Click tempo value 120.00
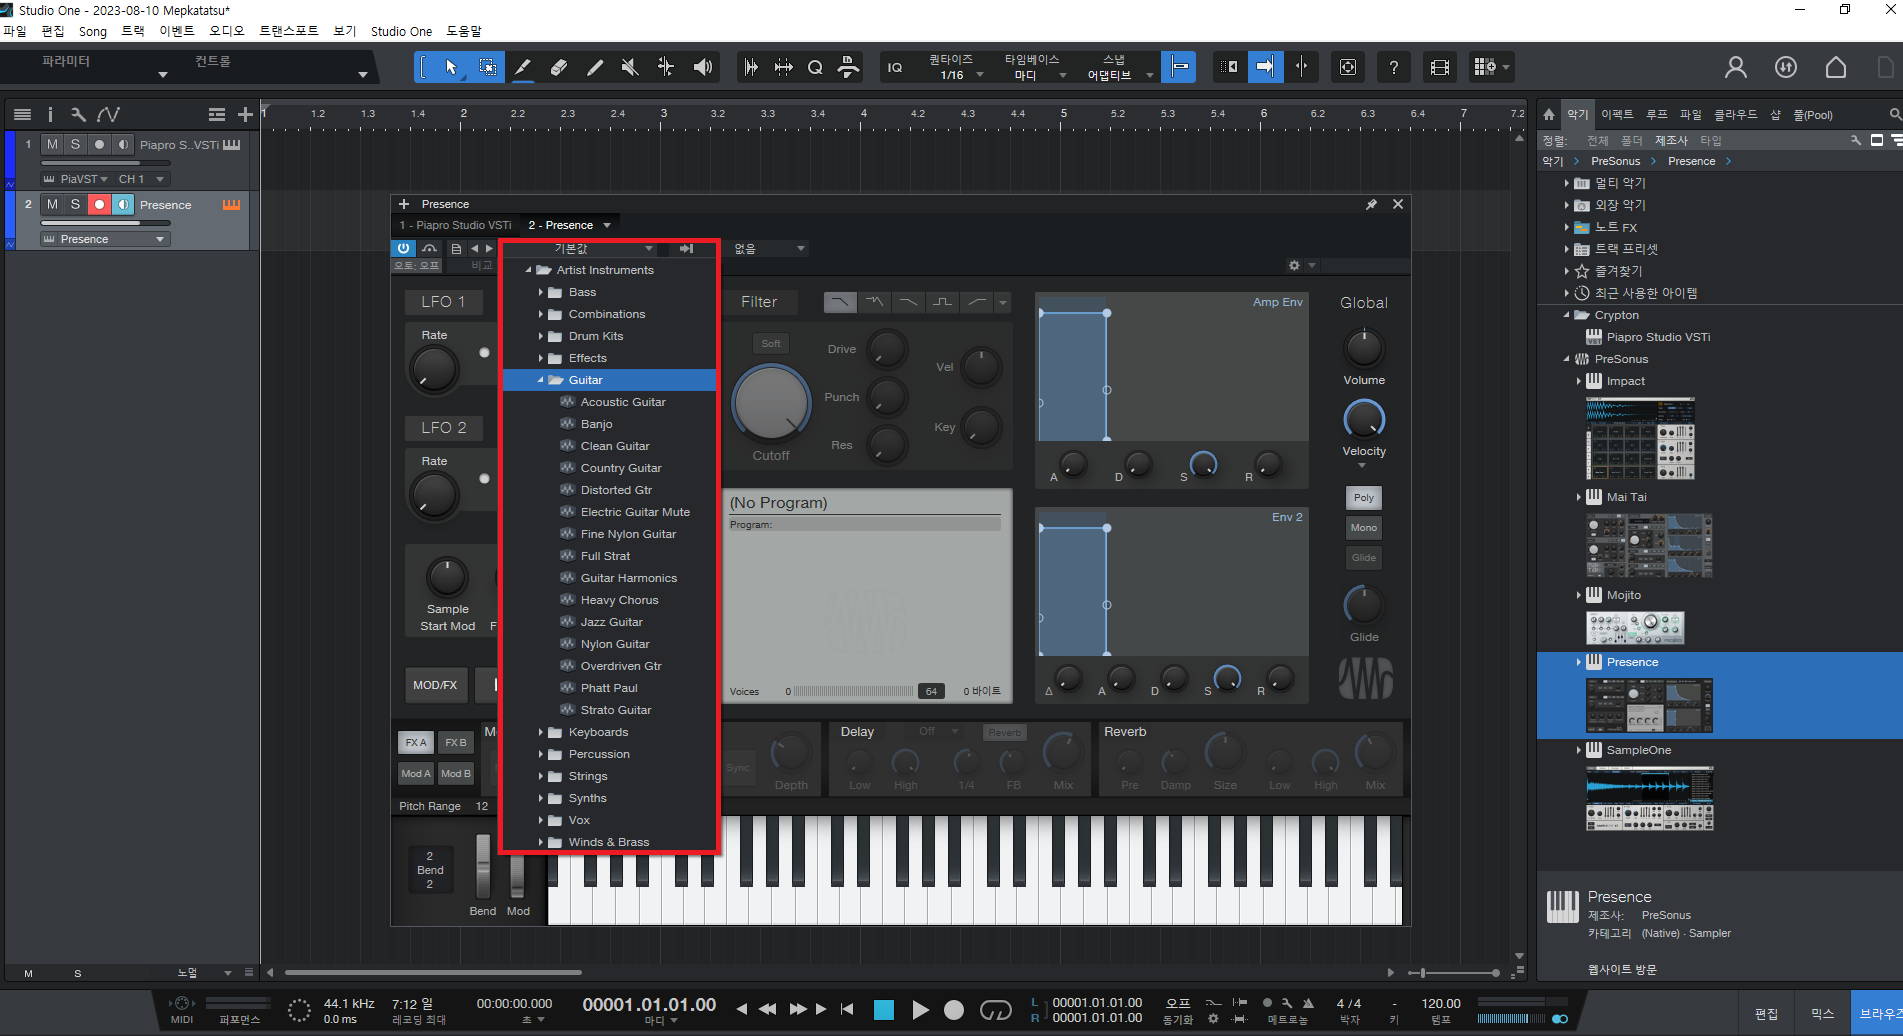This screenshot has height=1036, width=1903. tap(1441, 1003)
